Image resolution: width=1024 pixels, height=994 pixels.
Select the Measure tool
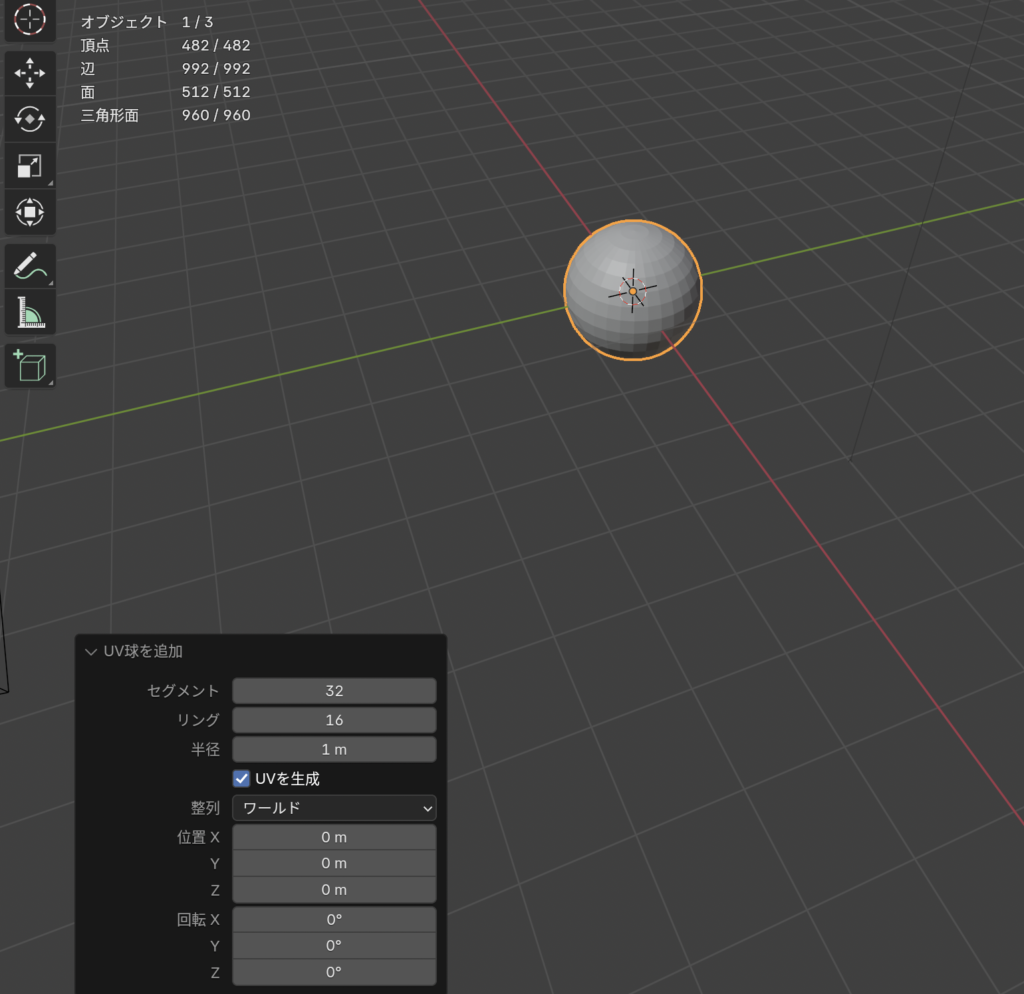(30, 312)
